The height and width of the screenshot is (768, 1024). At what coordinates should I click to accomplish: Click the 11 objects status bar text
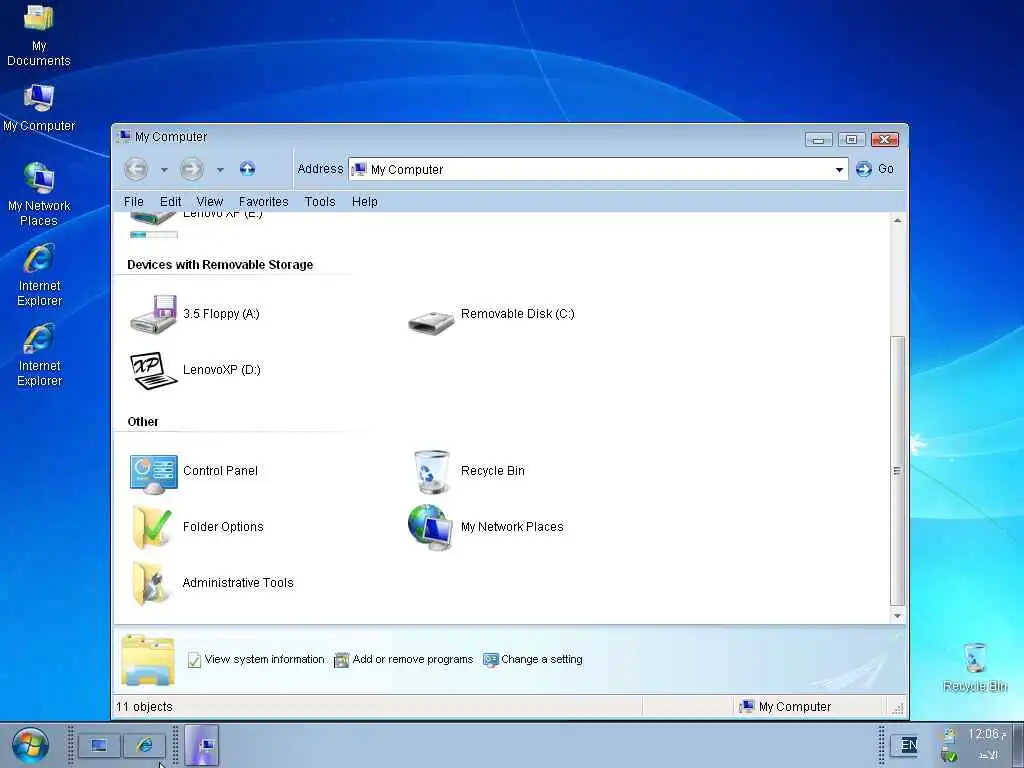144,707
